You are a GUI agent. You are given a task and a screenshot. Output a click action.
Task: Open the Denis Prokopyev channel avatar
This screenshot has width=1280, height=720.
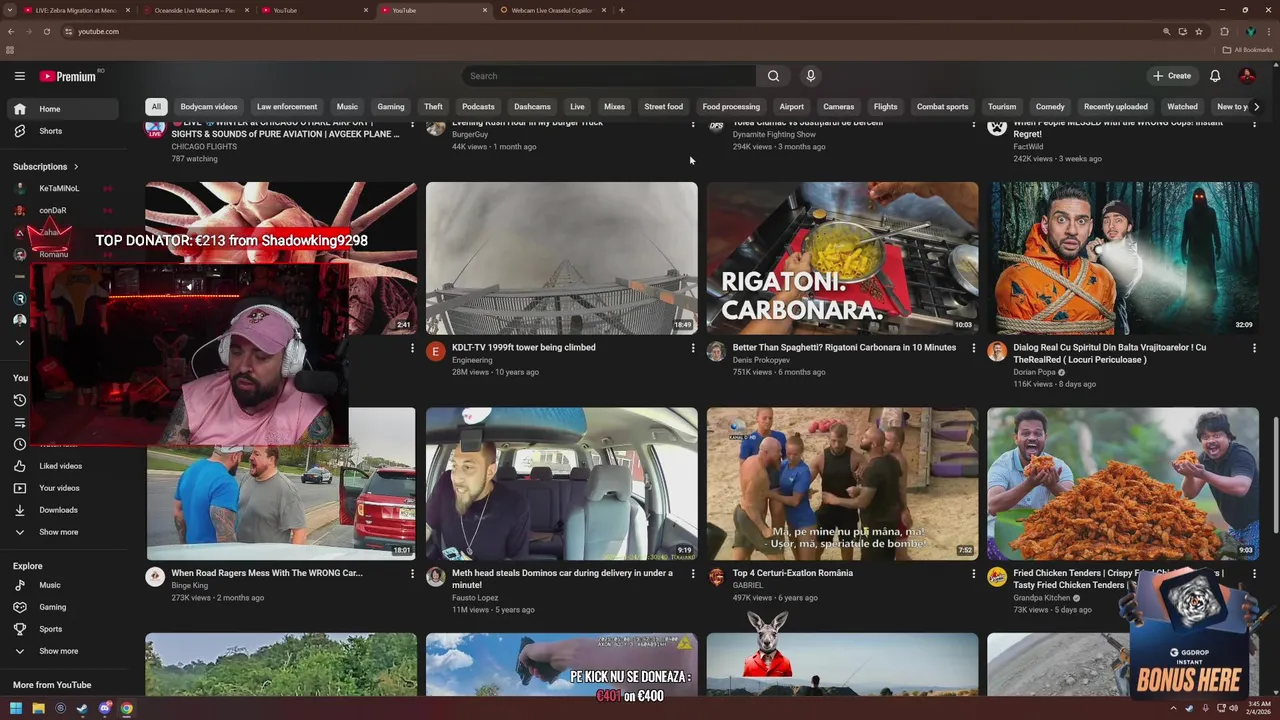716,351
